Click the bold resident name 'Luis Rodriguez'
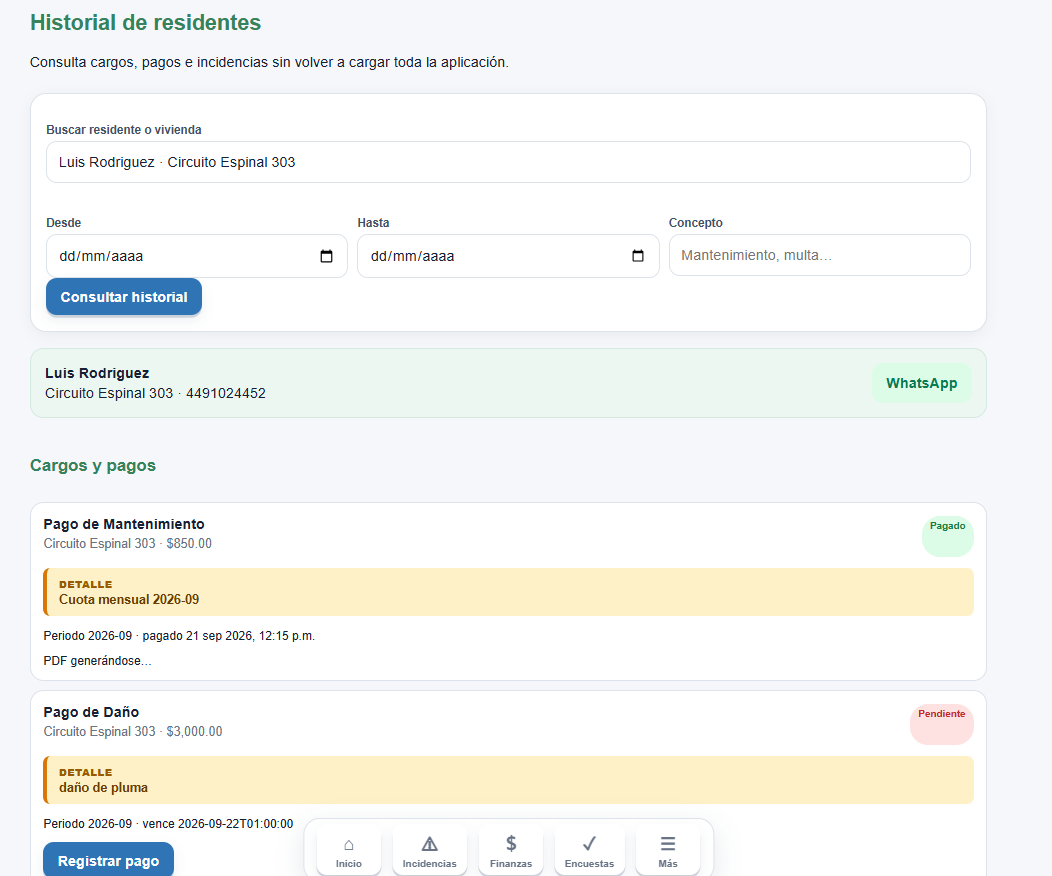Image resolution: width=1052 pixels, height=876 pixels. [x=97, y=373]
